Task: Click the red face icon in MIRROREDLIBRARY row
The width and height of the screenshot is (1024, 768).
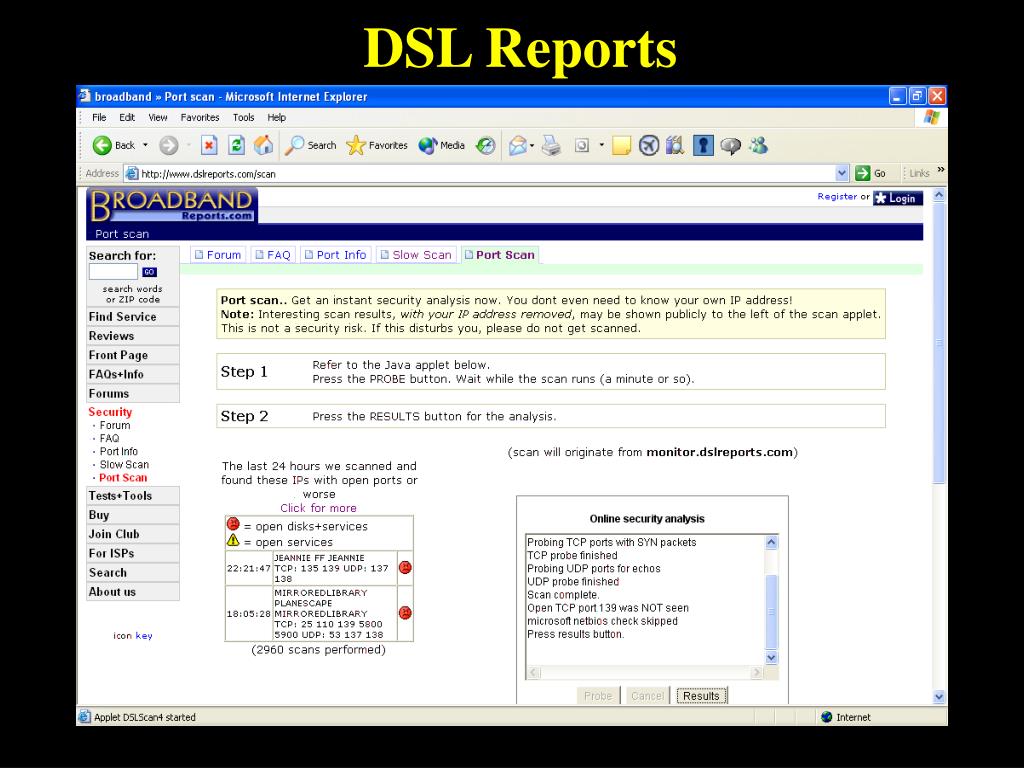Action: 405,613
